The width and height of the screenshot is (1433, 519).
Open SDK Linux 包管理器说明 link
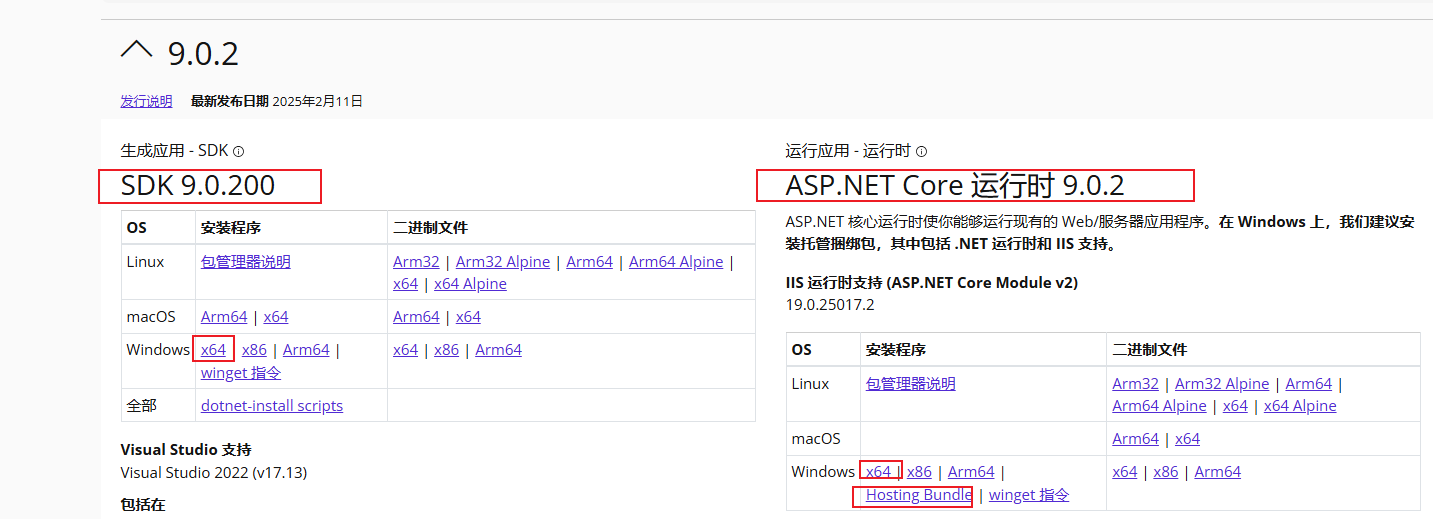[246, 261]
